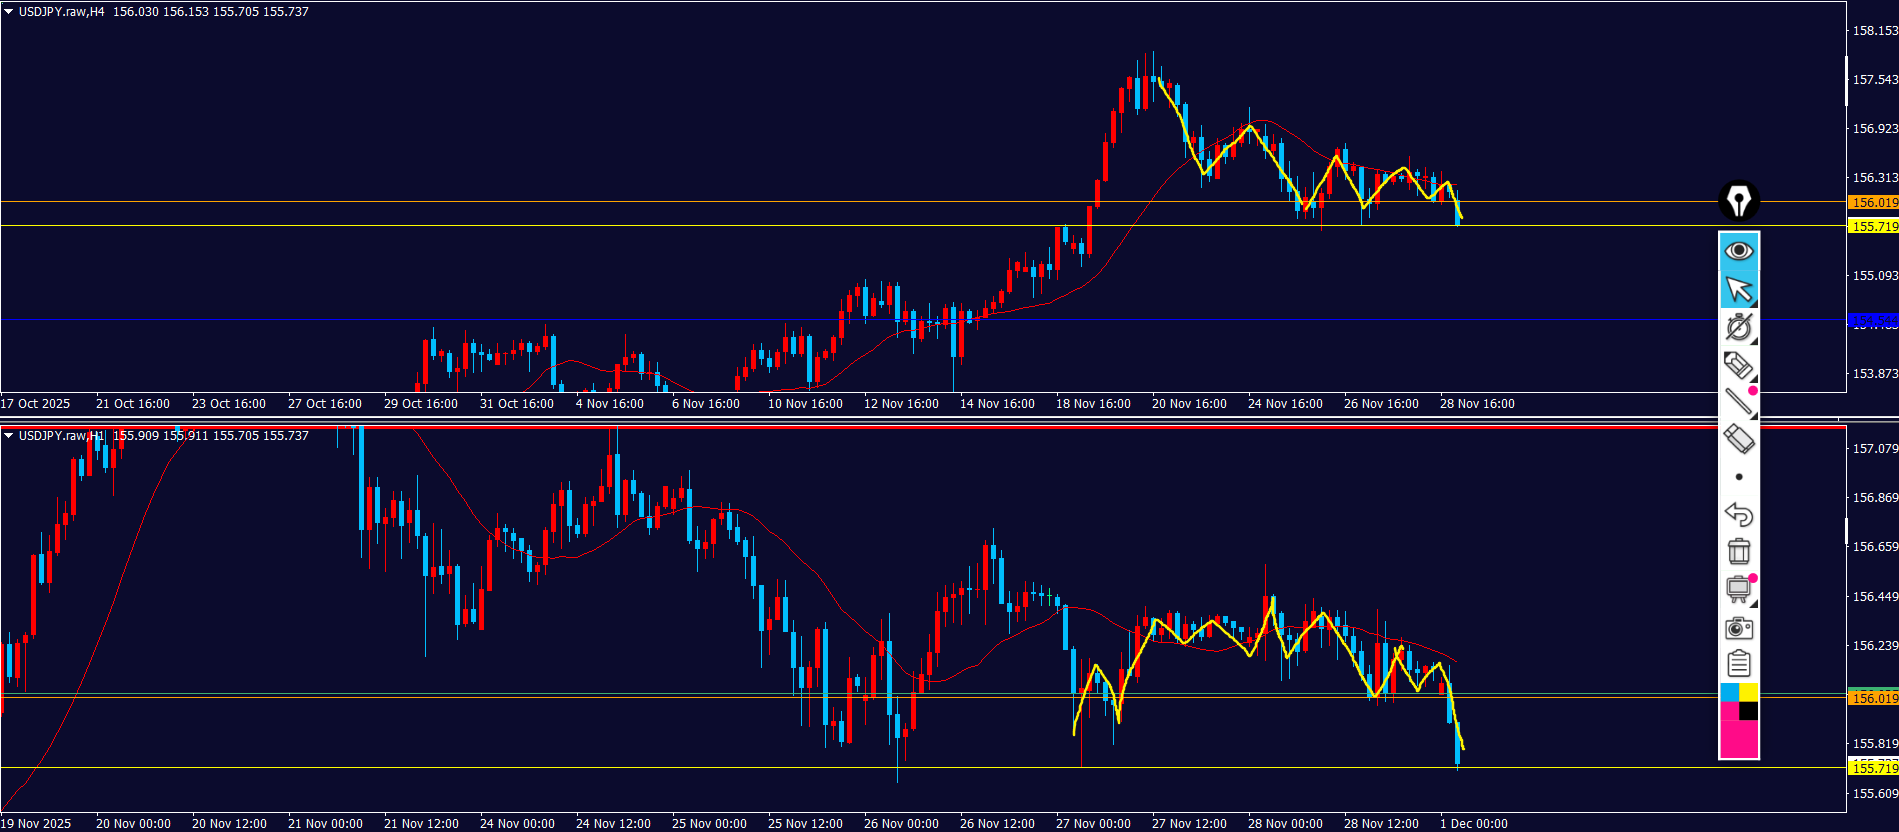The height and width of the screenshot is (832, 1899).
Task: Choose the straight line drawing tool
Action: point(1739,402)
